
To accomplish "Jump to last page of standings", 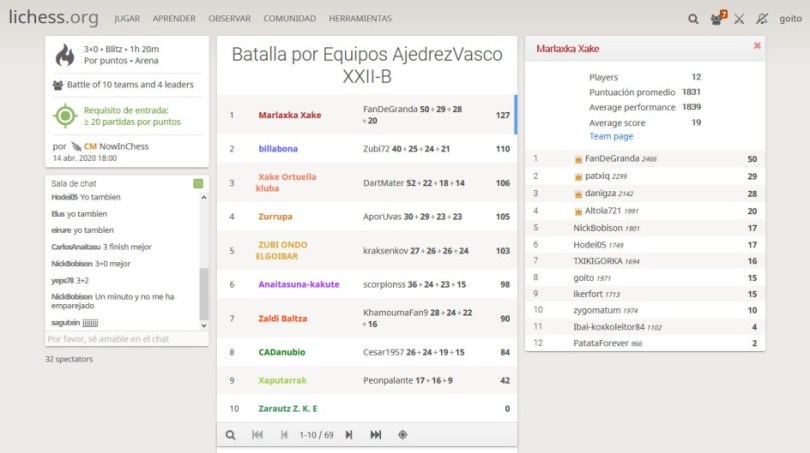I will 376,435.
